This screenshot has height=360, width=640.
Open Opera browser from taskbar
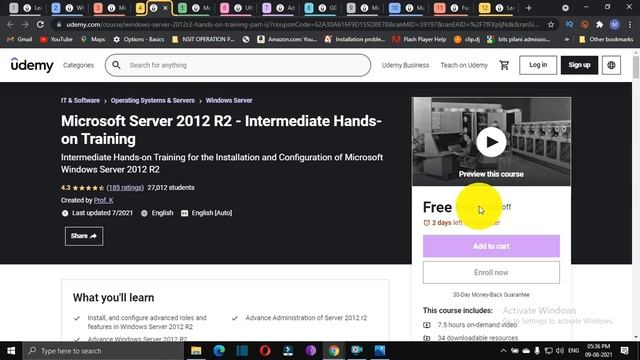tap(265, 351)
